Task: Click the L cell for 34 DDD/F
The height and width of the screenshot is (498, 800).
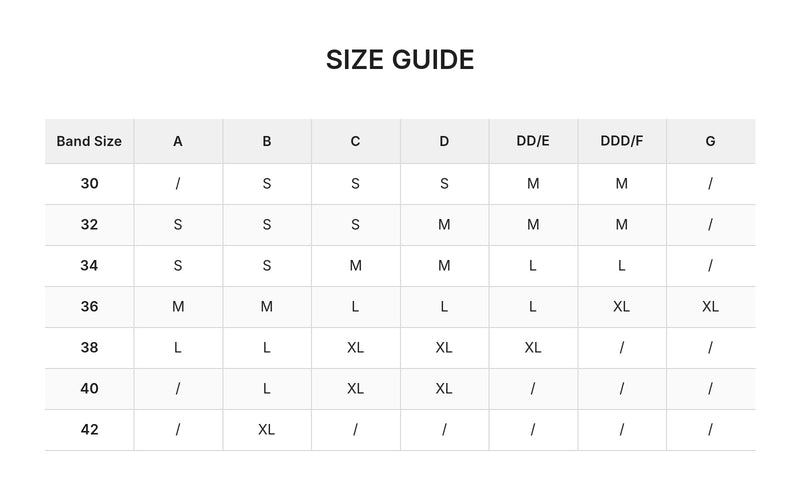Action: pos(622,266)
